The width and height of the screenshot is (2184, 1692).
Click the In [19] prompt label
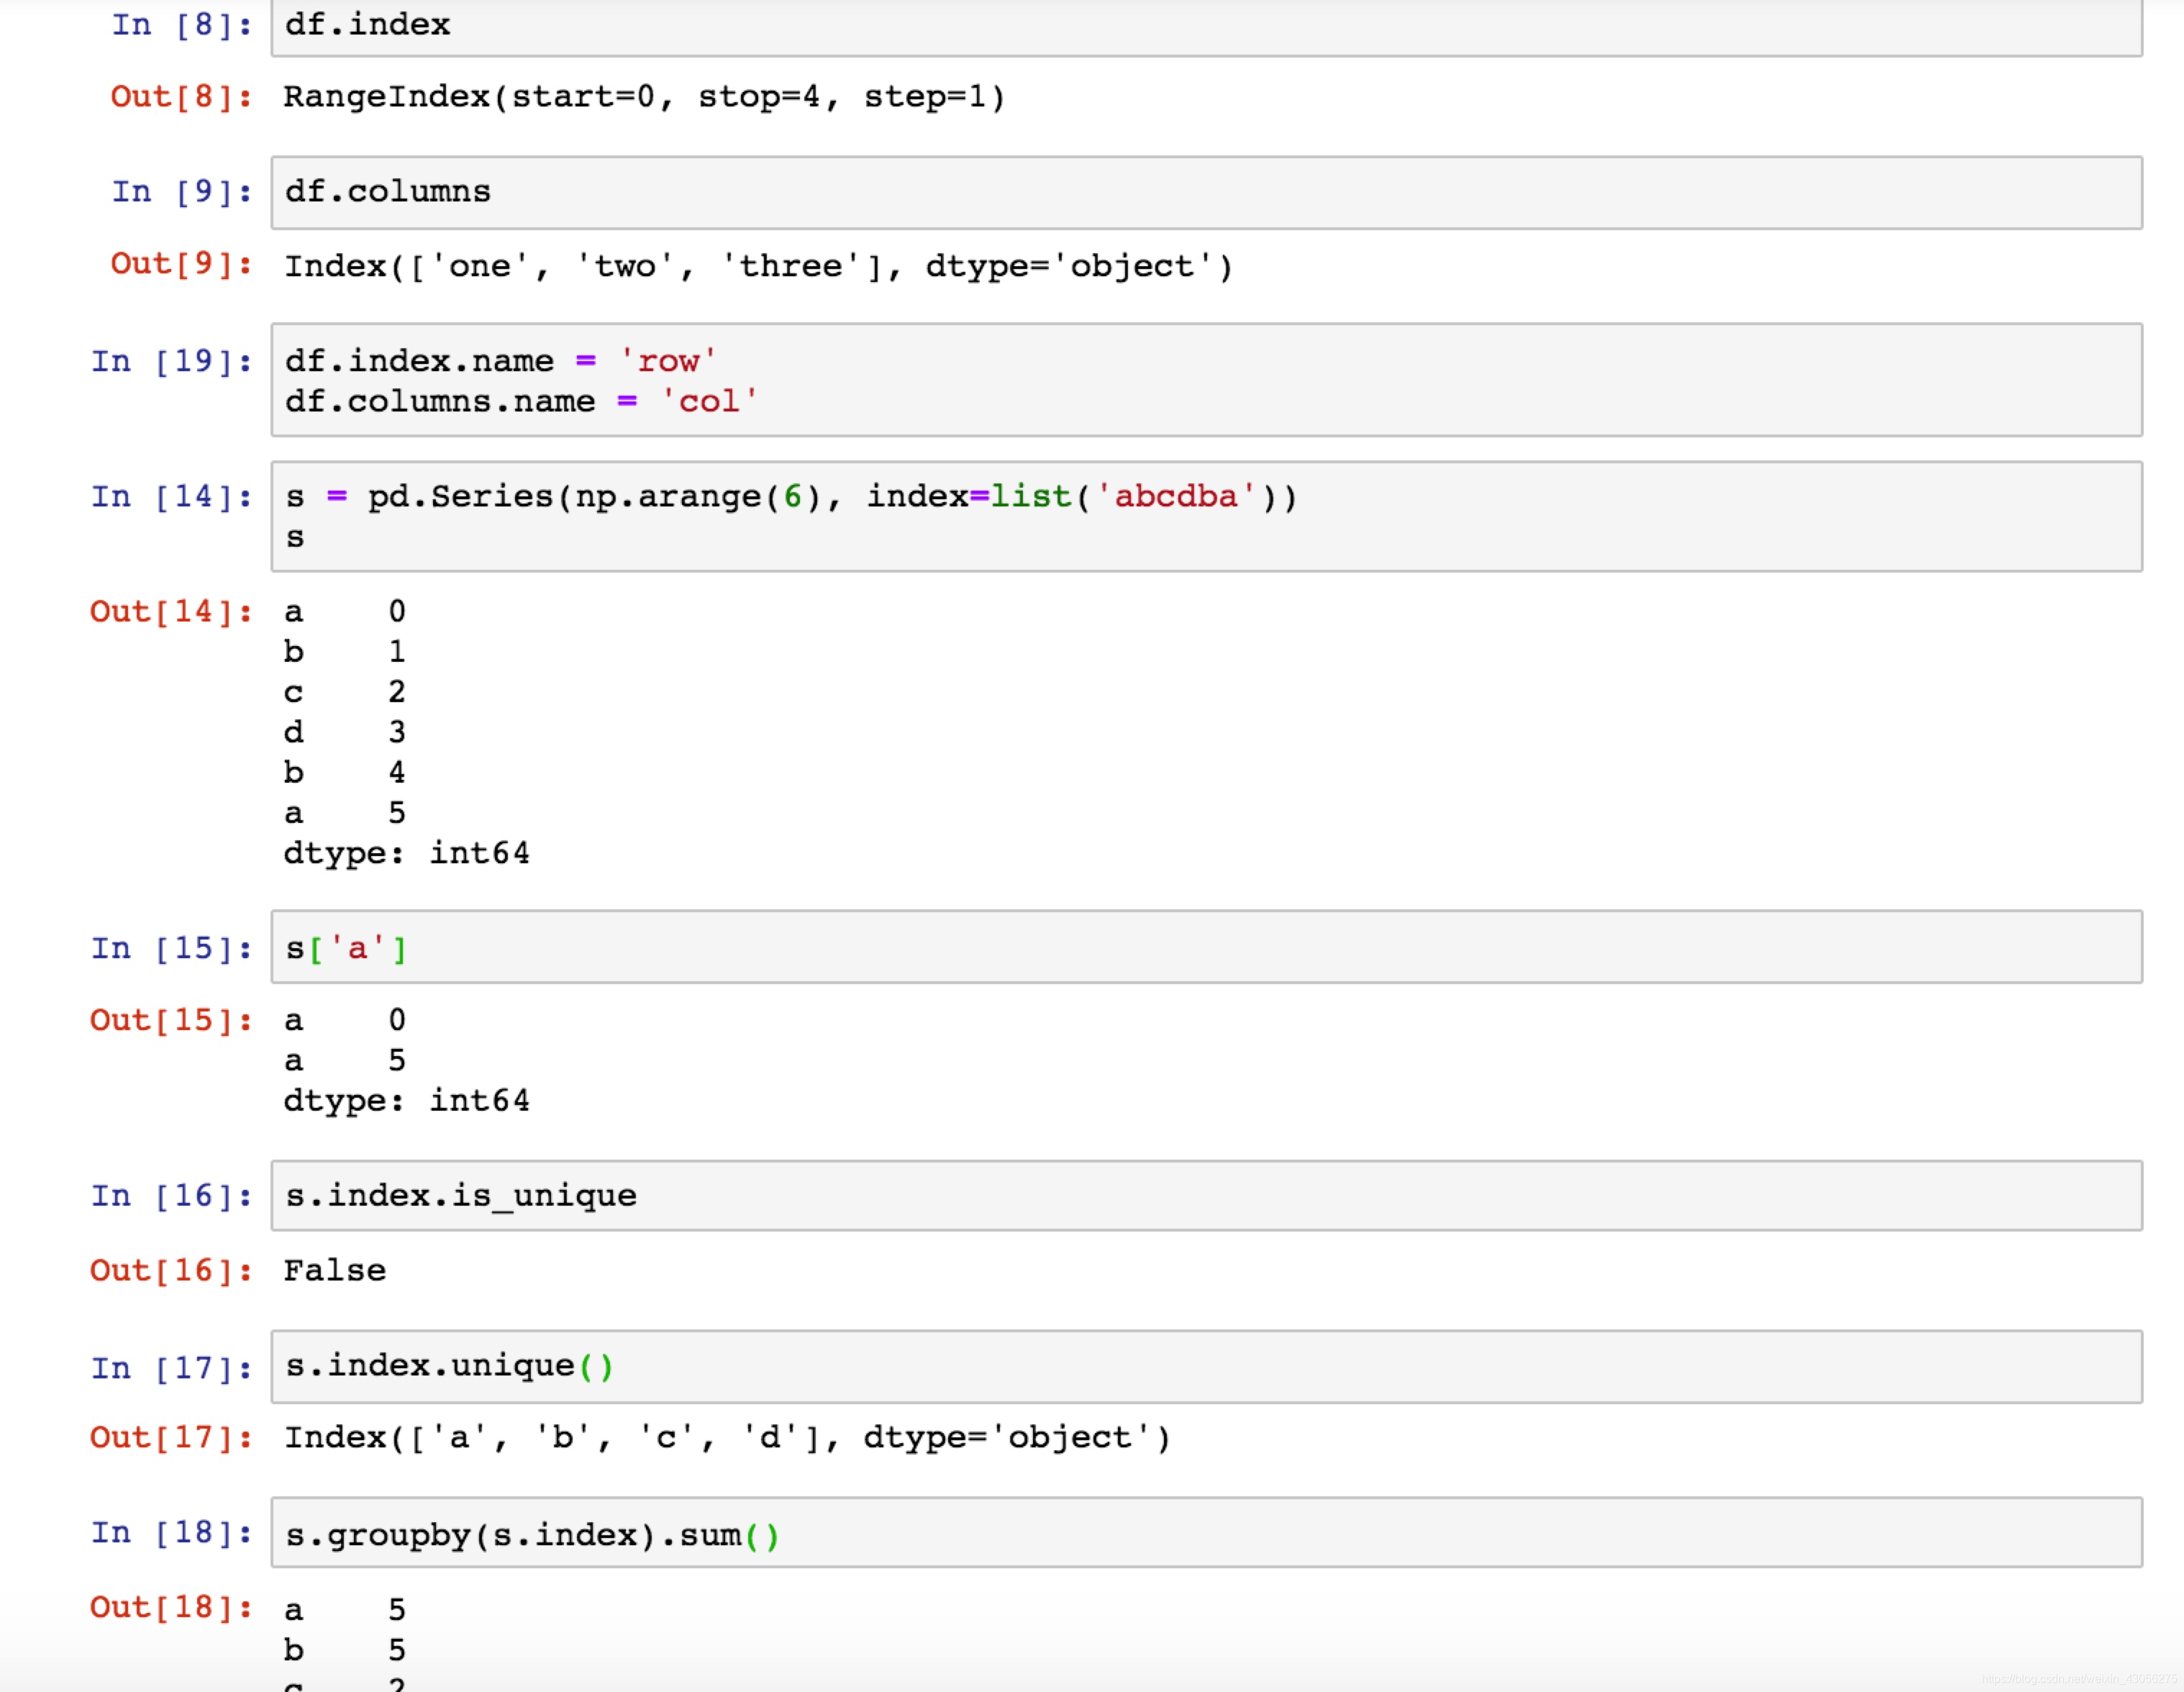point(171,362)
